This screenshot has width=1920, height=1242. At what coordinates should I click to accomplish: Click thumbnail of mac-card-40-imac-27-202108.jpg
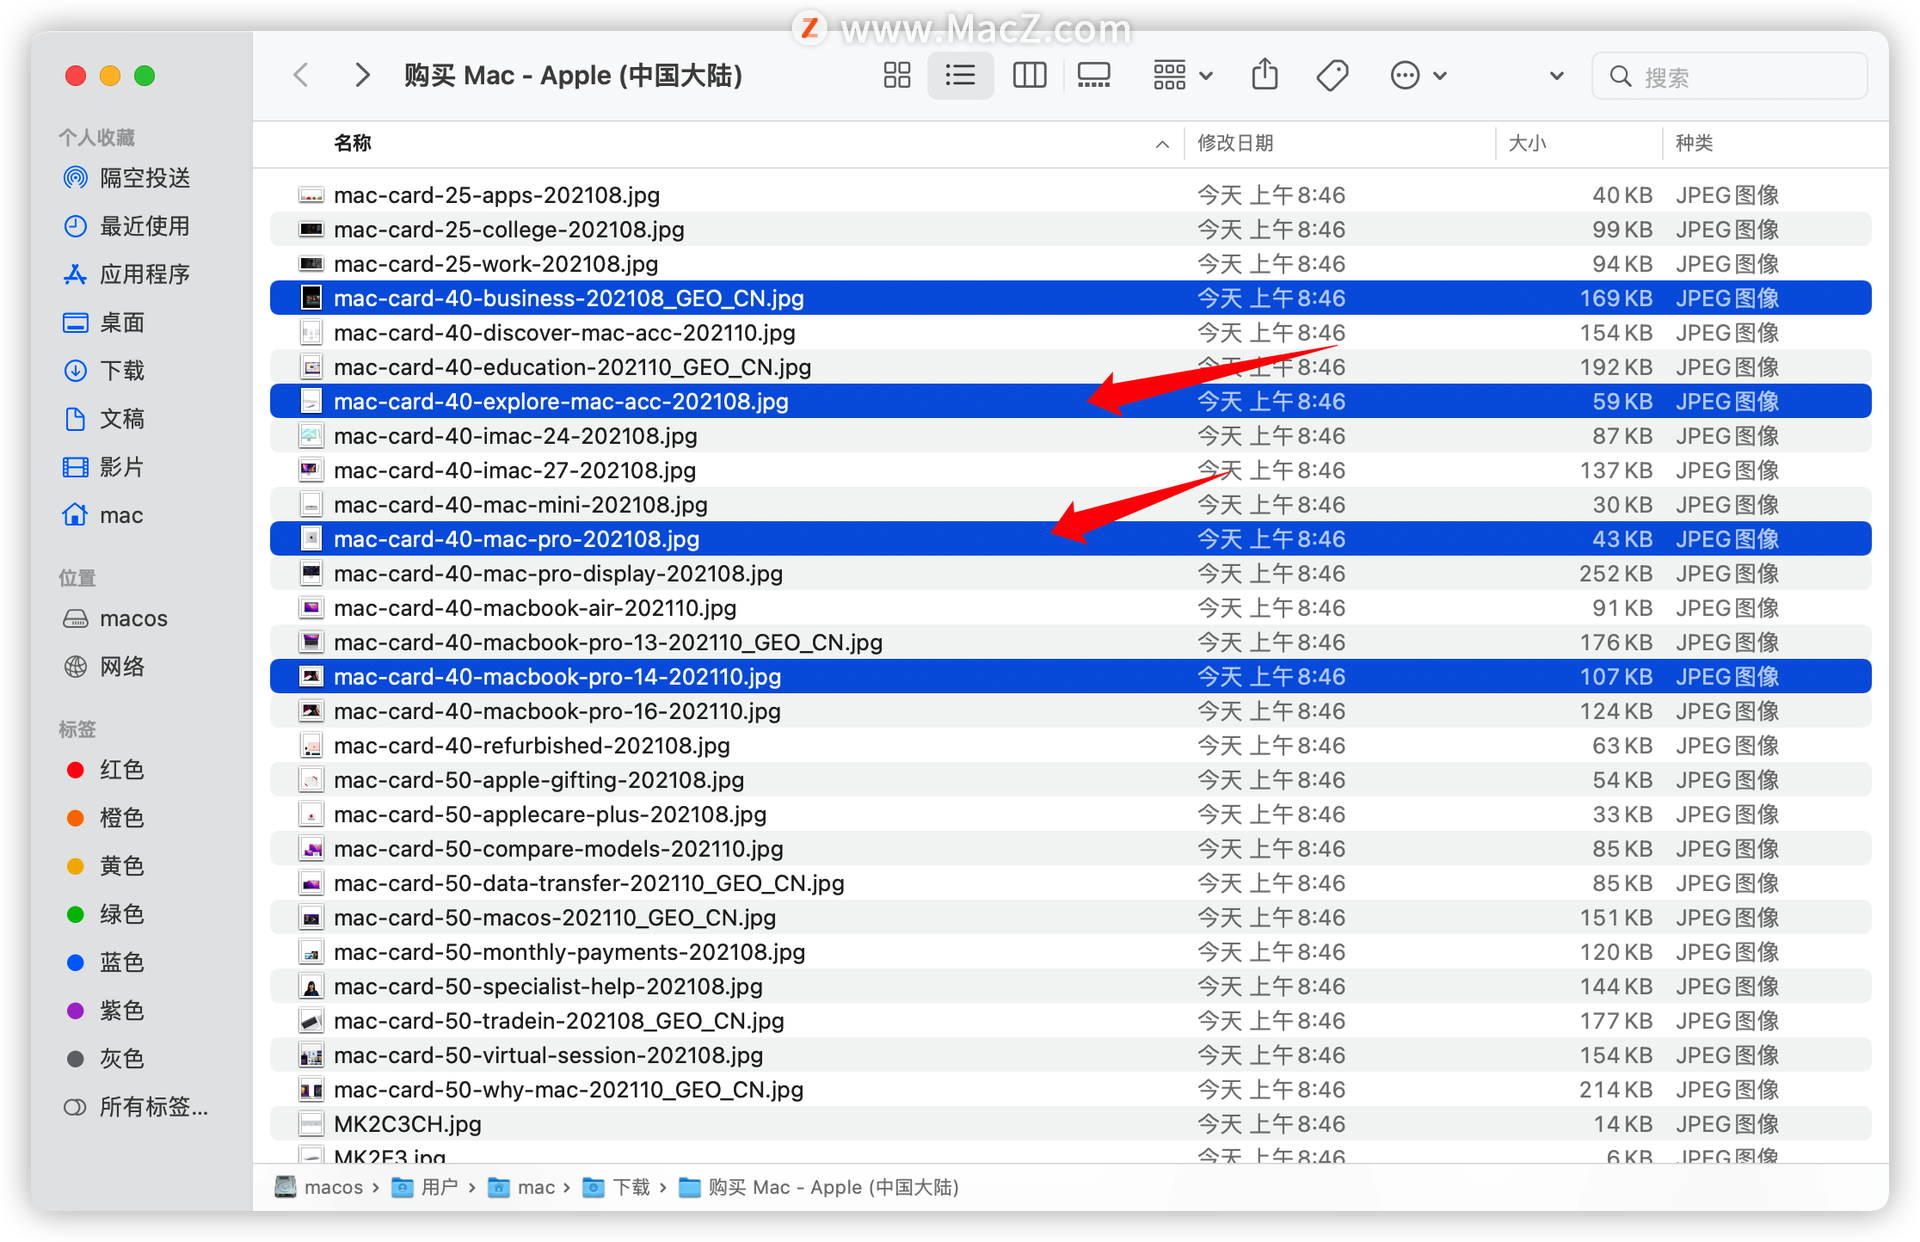coord(311,470)
